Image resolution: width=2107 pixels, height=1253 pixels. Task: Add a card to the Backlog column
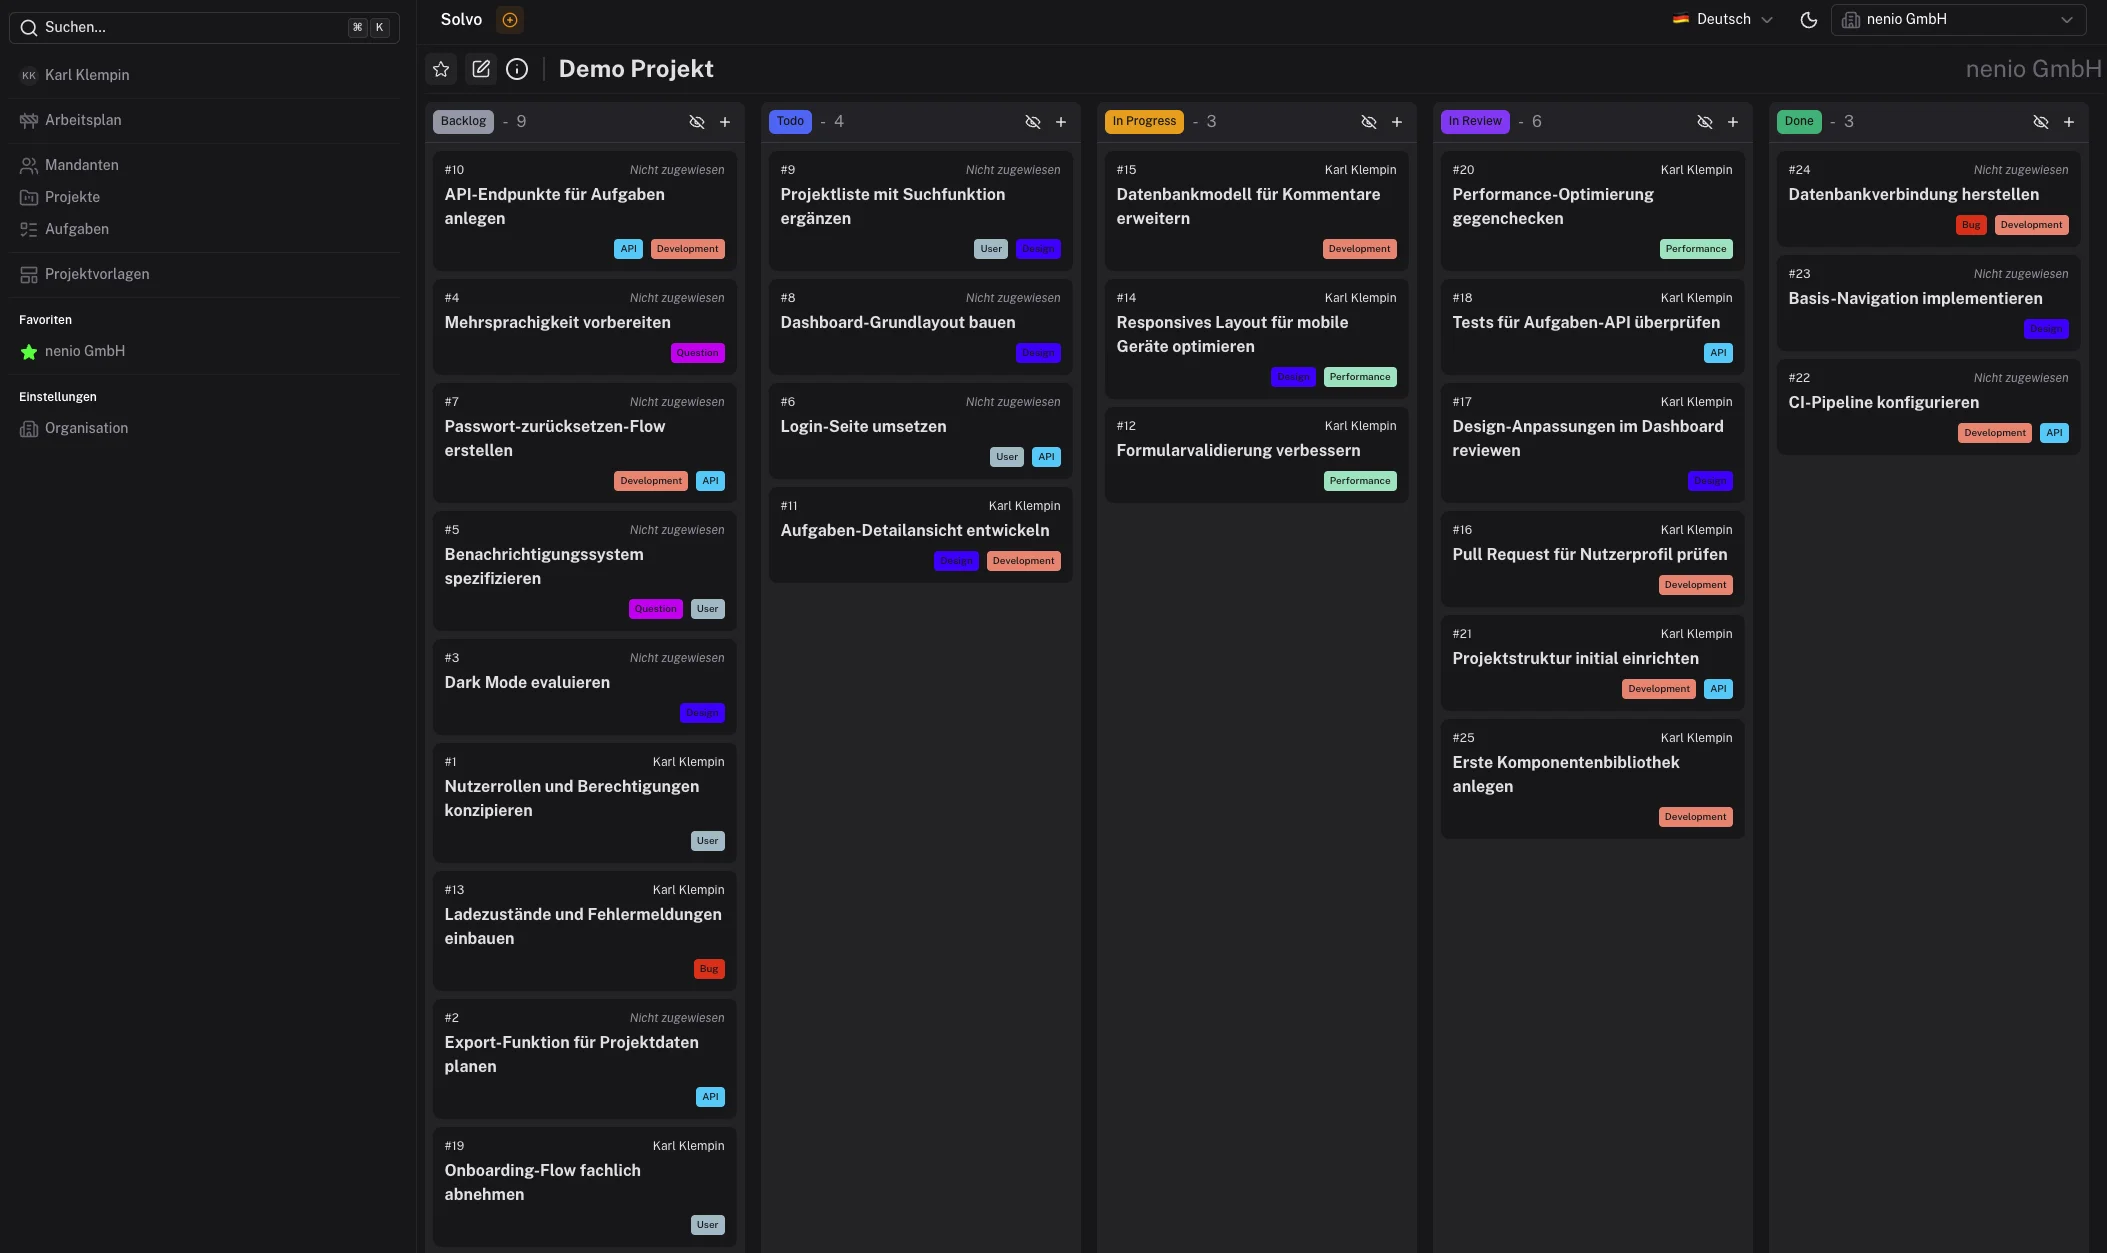click(725, 122)
